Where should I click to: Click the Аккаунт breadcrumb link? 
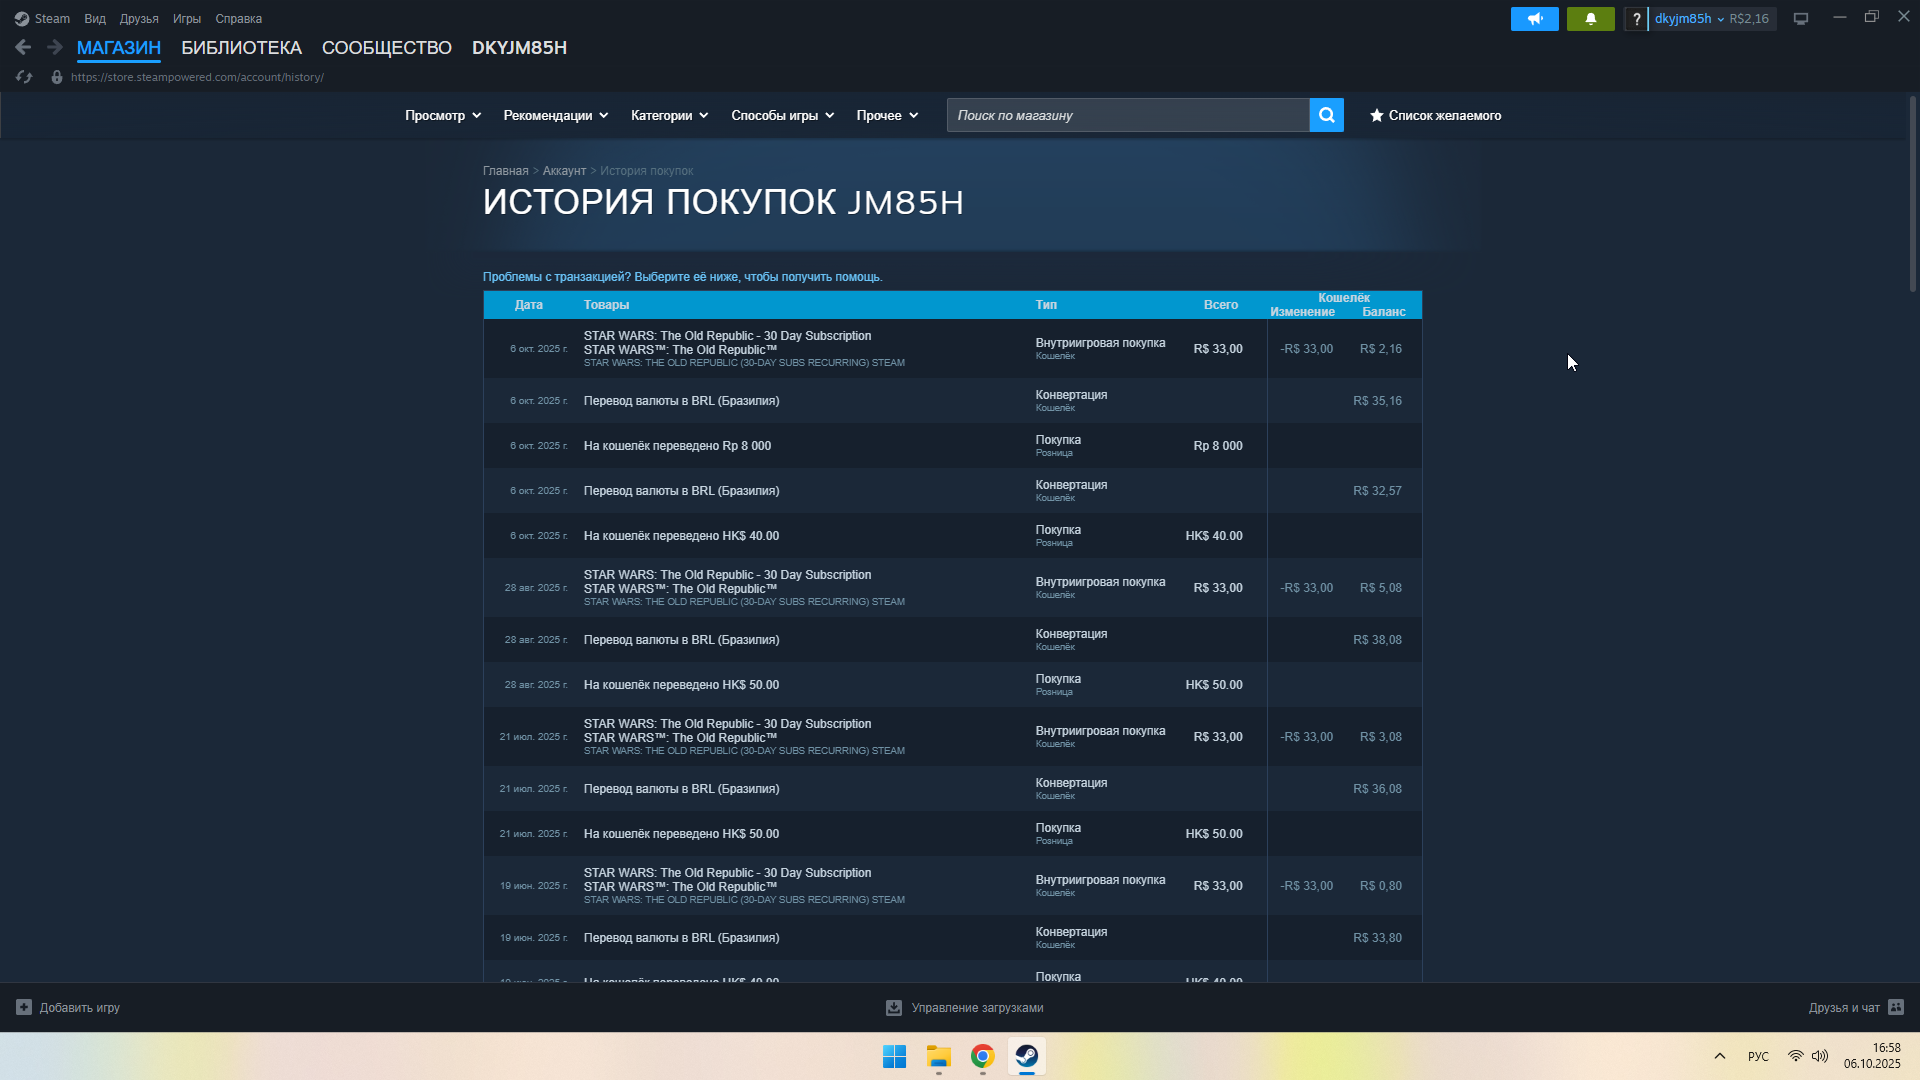[x=564, y=171]
